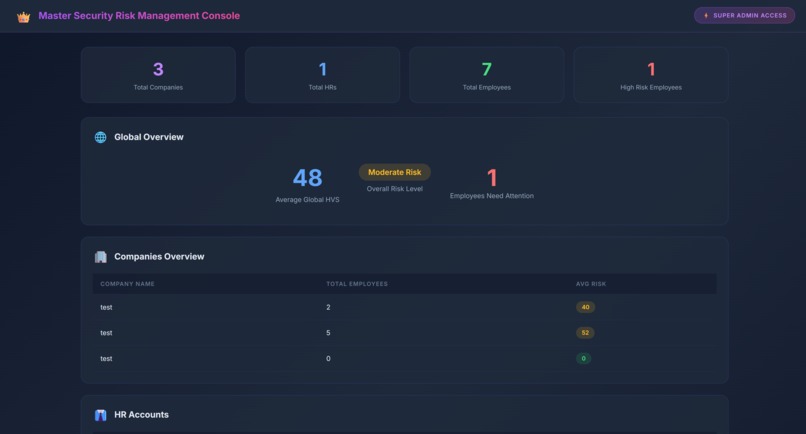Image resolution: width=806 pixels, height=434 pixels.
Task: Click the building icon beside Companies Overview
Action: 100,257
